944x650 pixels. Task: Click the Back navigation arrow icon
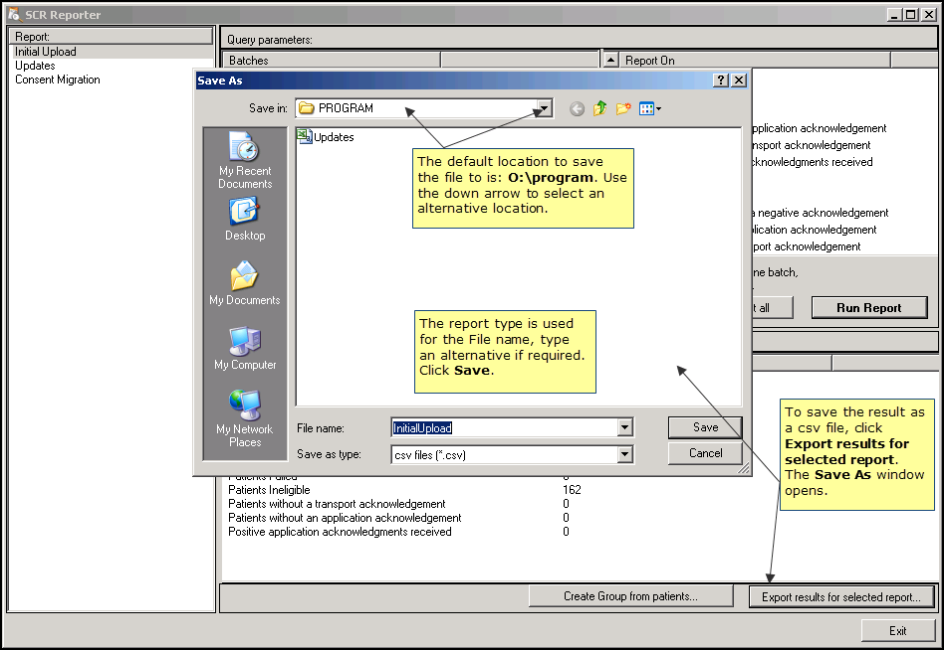(x=577, y=109)
